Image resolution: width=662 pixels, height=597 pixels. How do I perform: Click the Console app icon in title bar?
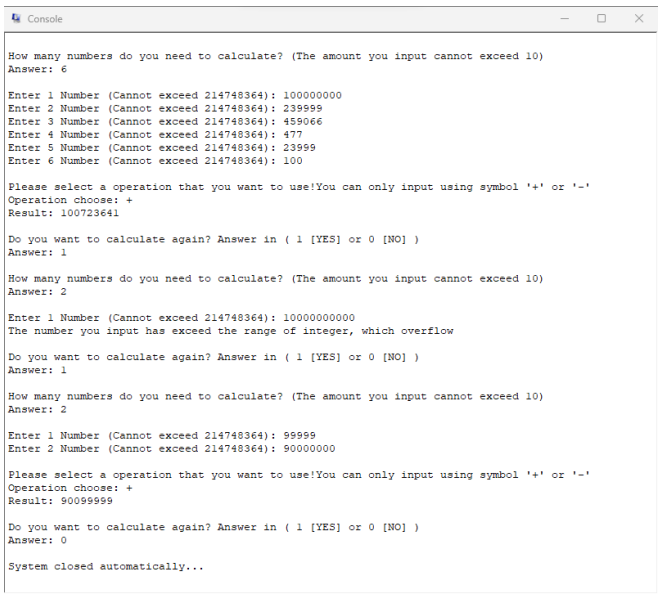pos(16,19)
